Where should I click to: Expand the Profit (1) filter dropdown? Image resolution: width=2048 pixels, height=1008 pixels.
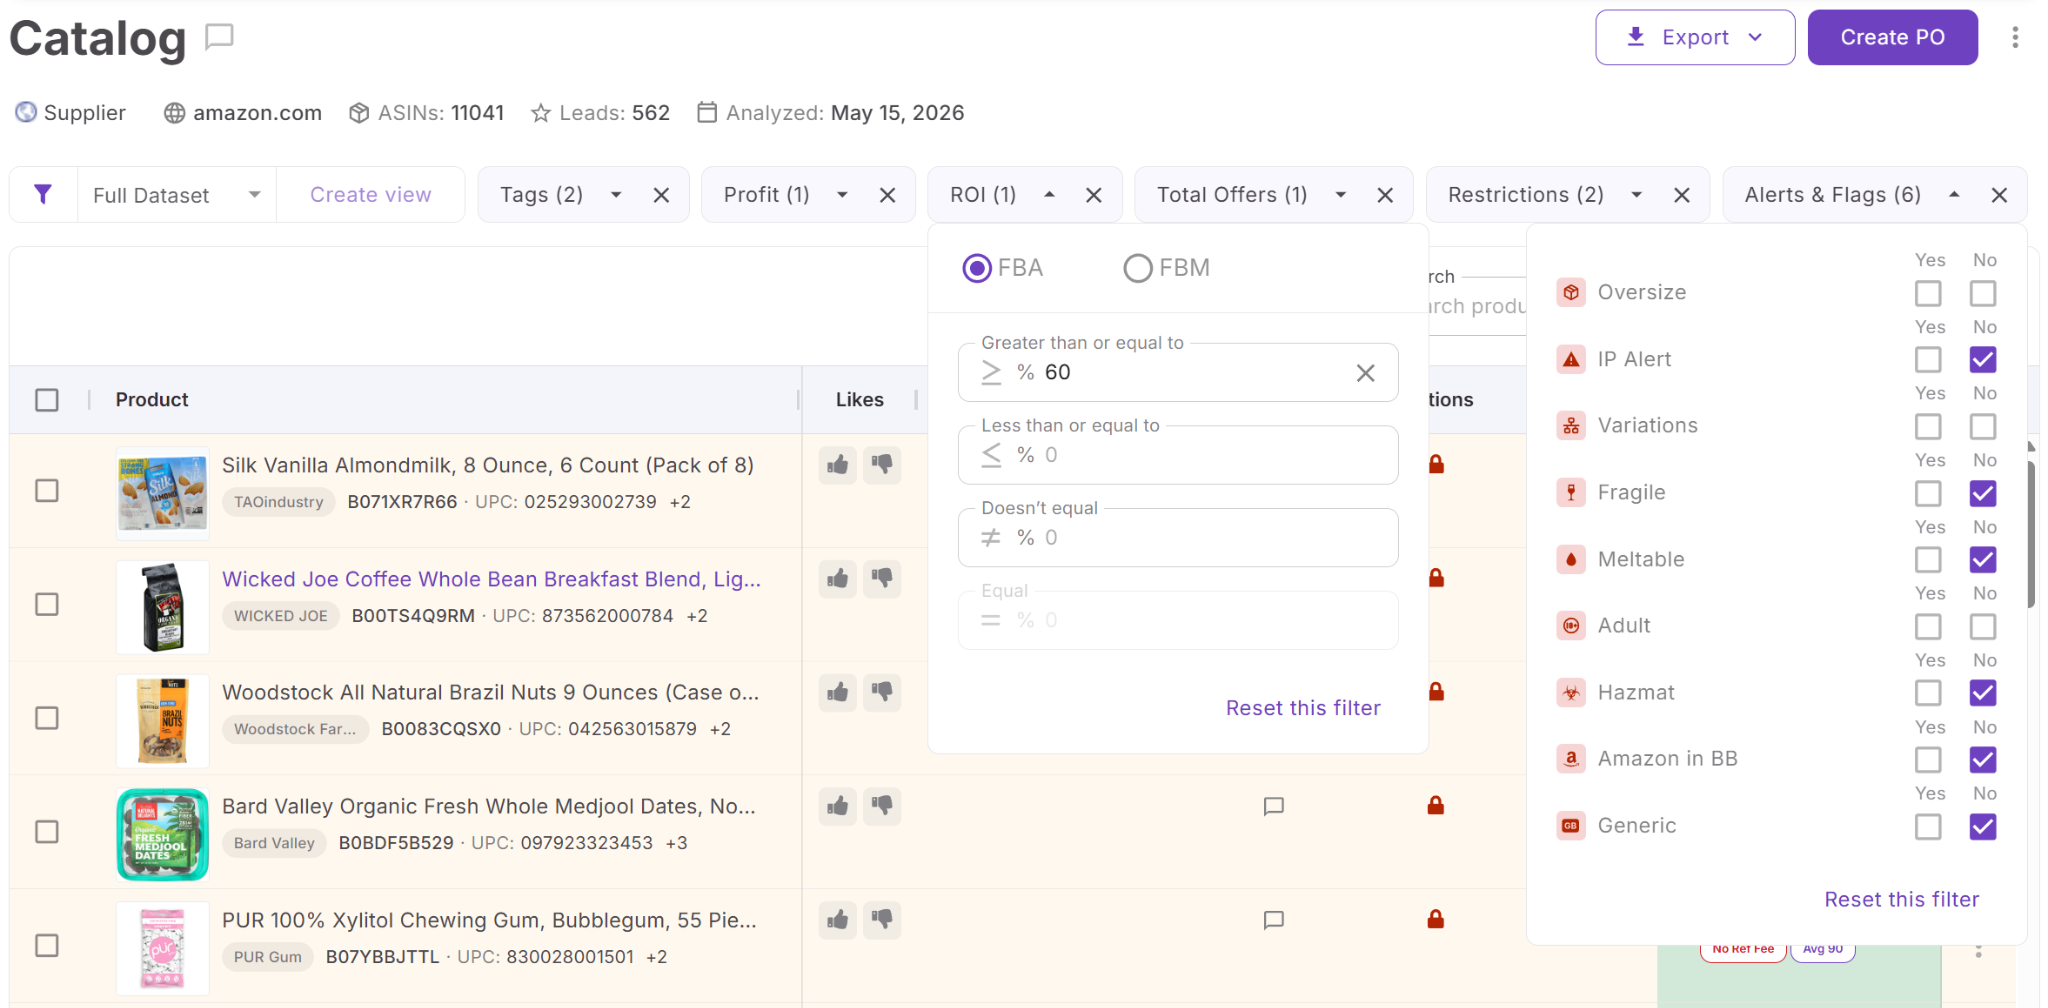842,195
